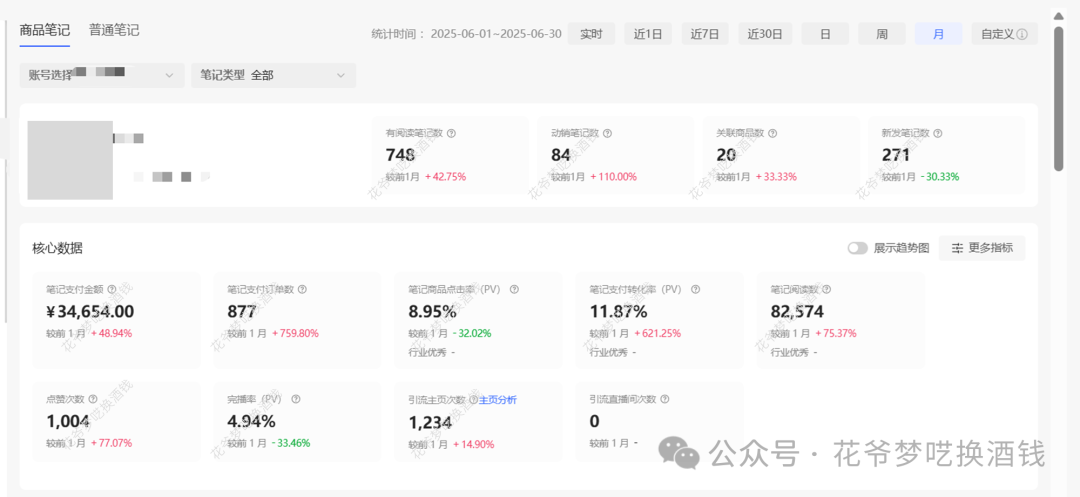The image size is (1080, 497).
Task: Click the 笔记支付金额 ¥34,654.00 value
Action: tap(90, 312)
